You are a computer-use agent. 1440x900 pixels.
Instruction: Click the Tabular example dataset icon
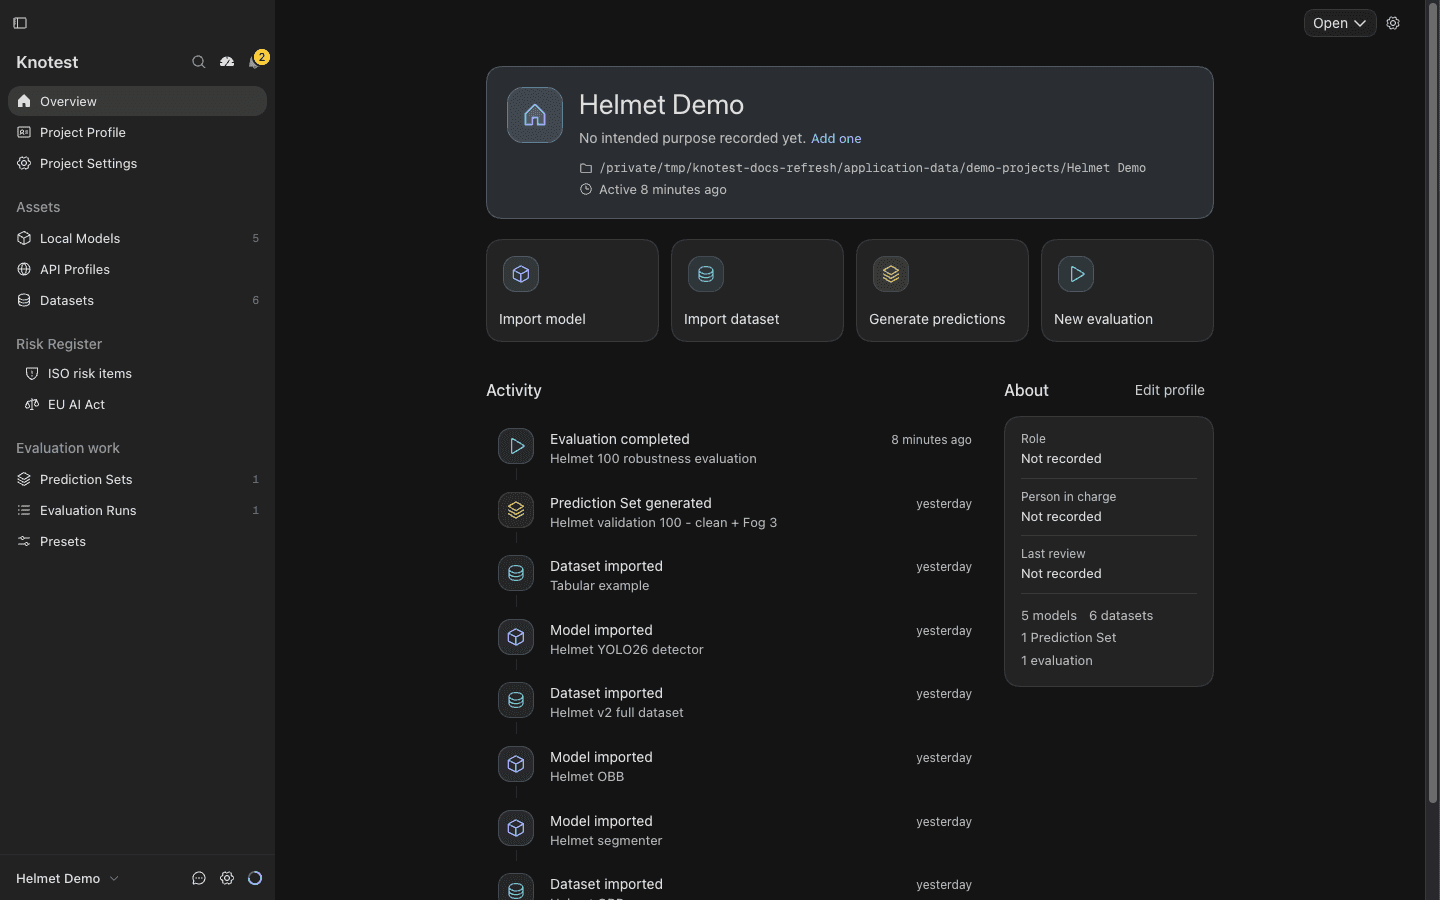tap(516, 573)
